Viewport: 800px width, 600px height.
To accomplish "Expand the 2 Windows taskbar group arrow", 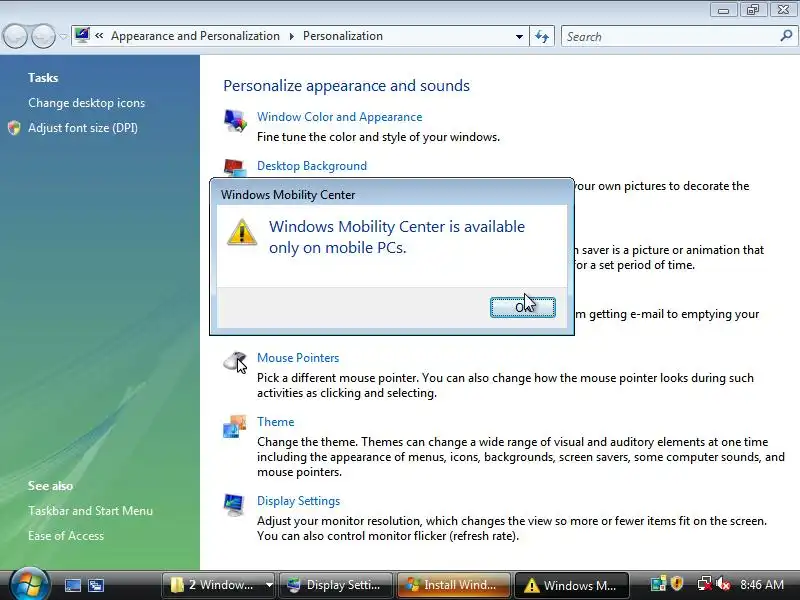I will tap(269, 585).
